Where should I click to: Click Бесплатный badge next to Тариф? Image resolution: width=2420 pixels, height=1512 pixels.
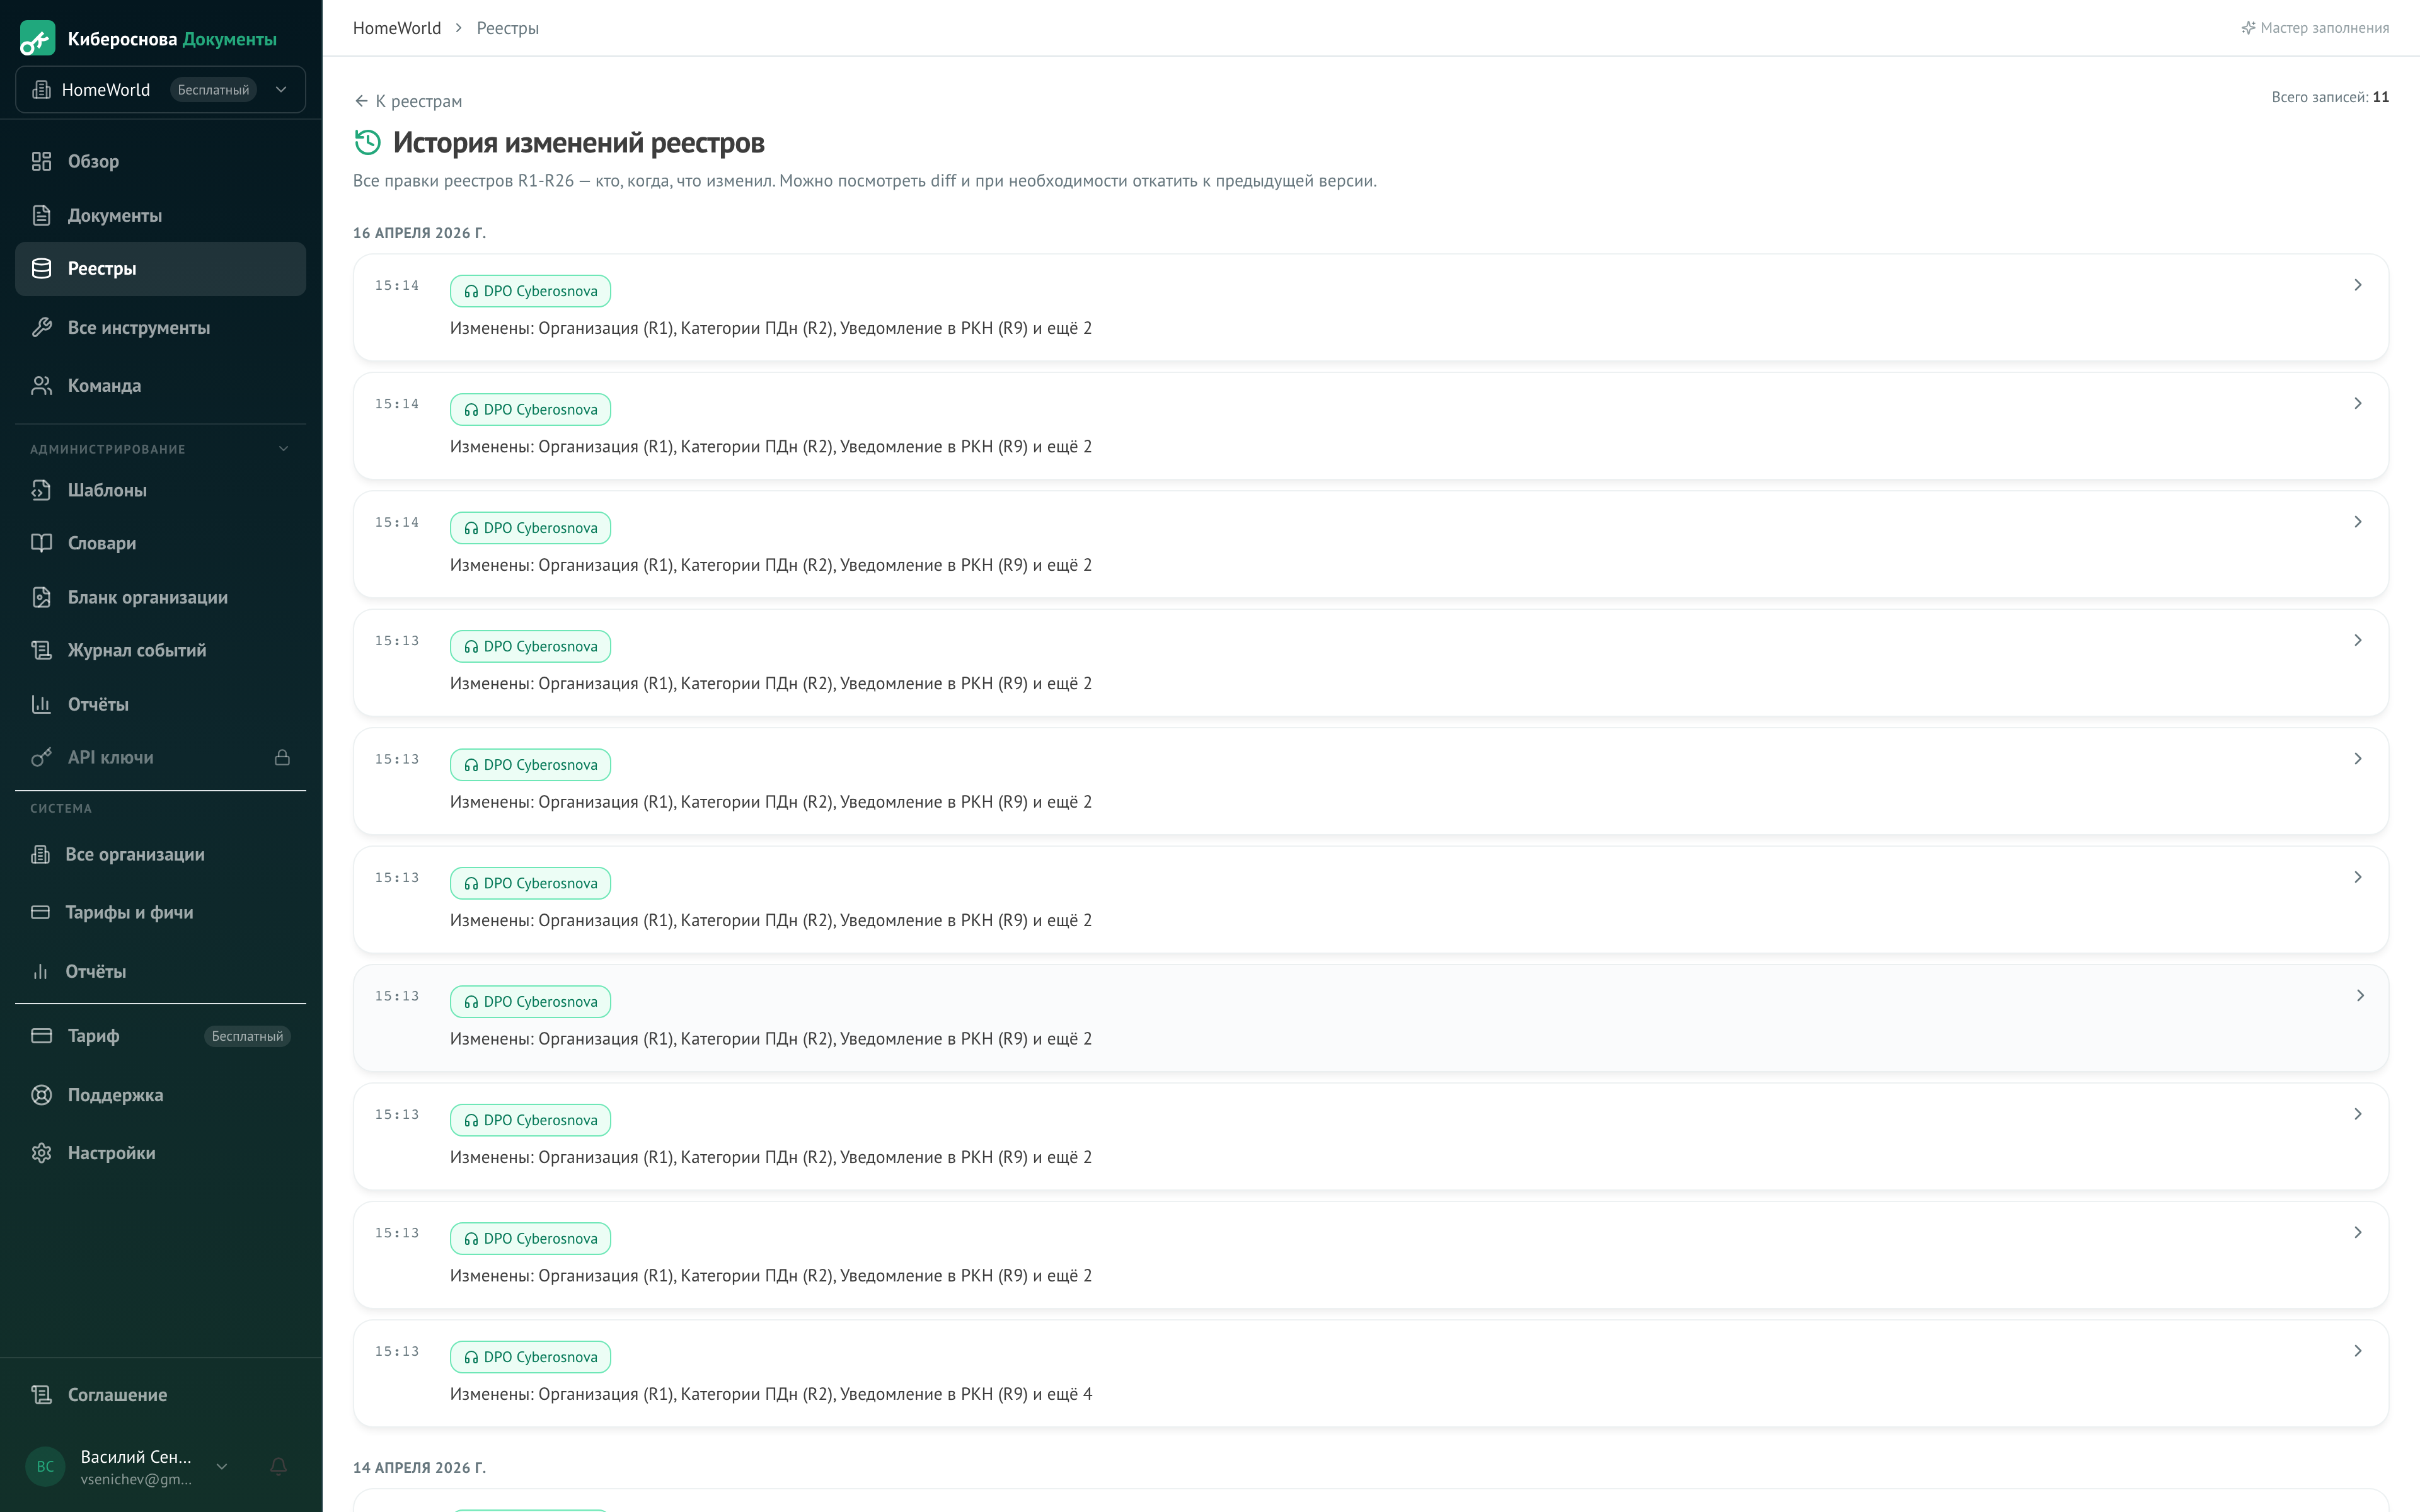click(x=247, y=1036)
